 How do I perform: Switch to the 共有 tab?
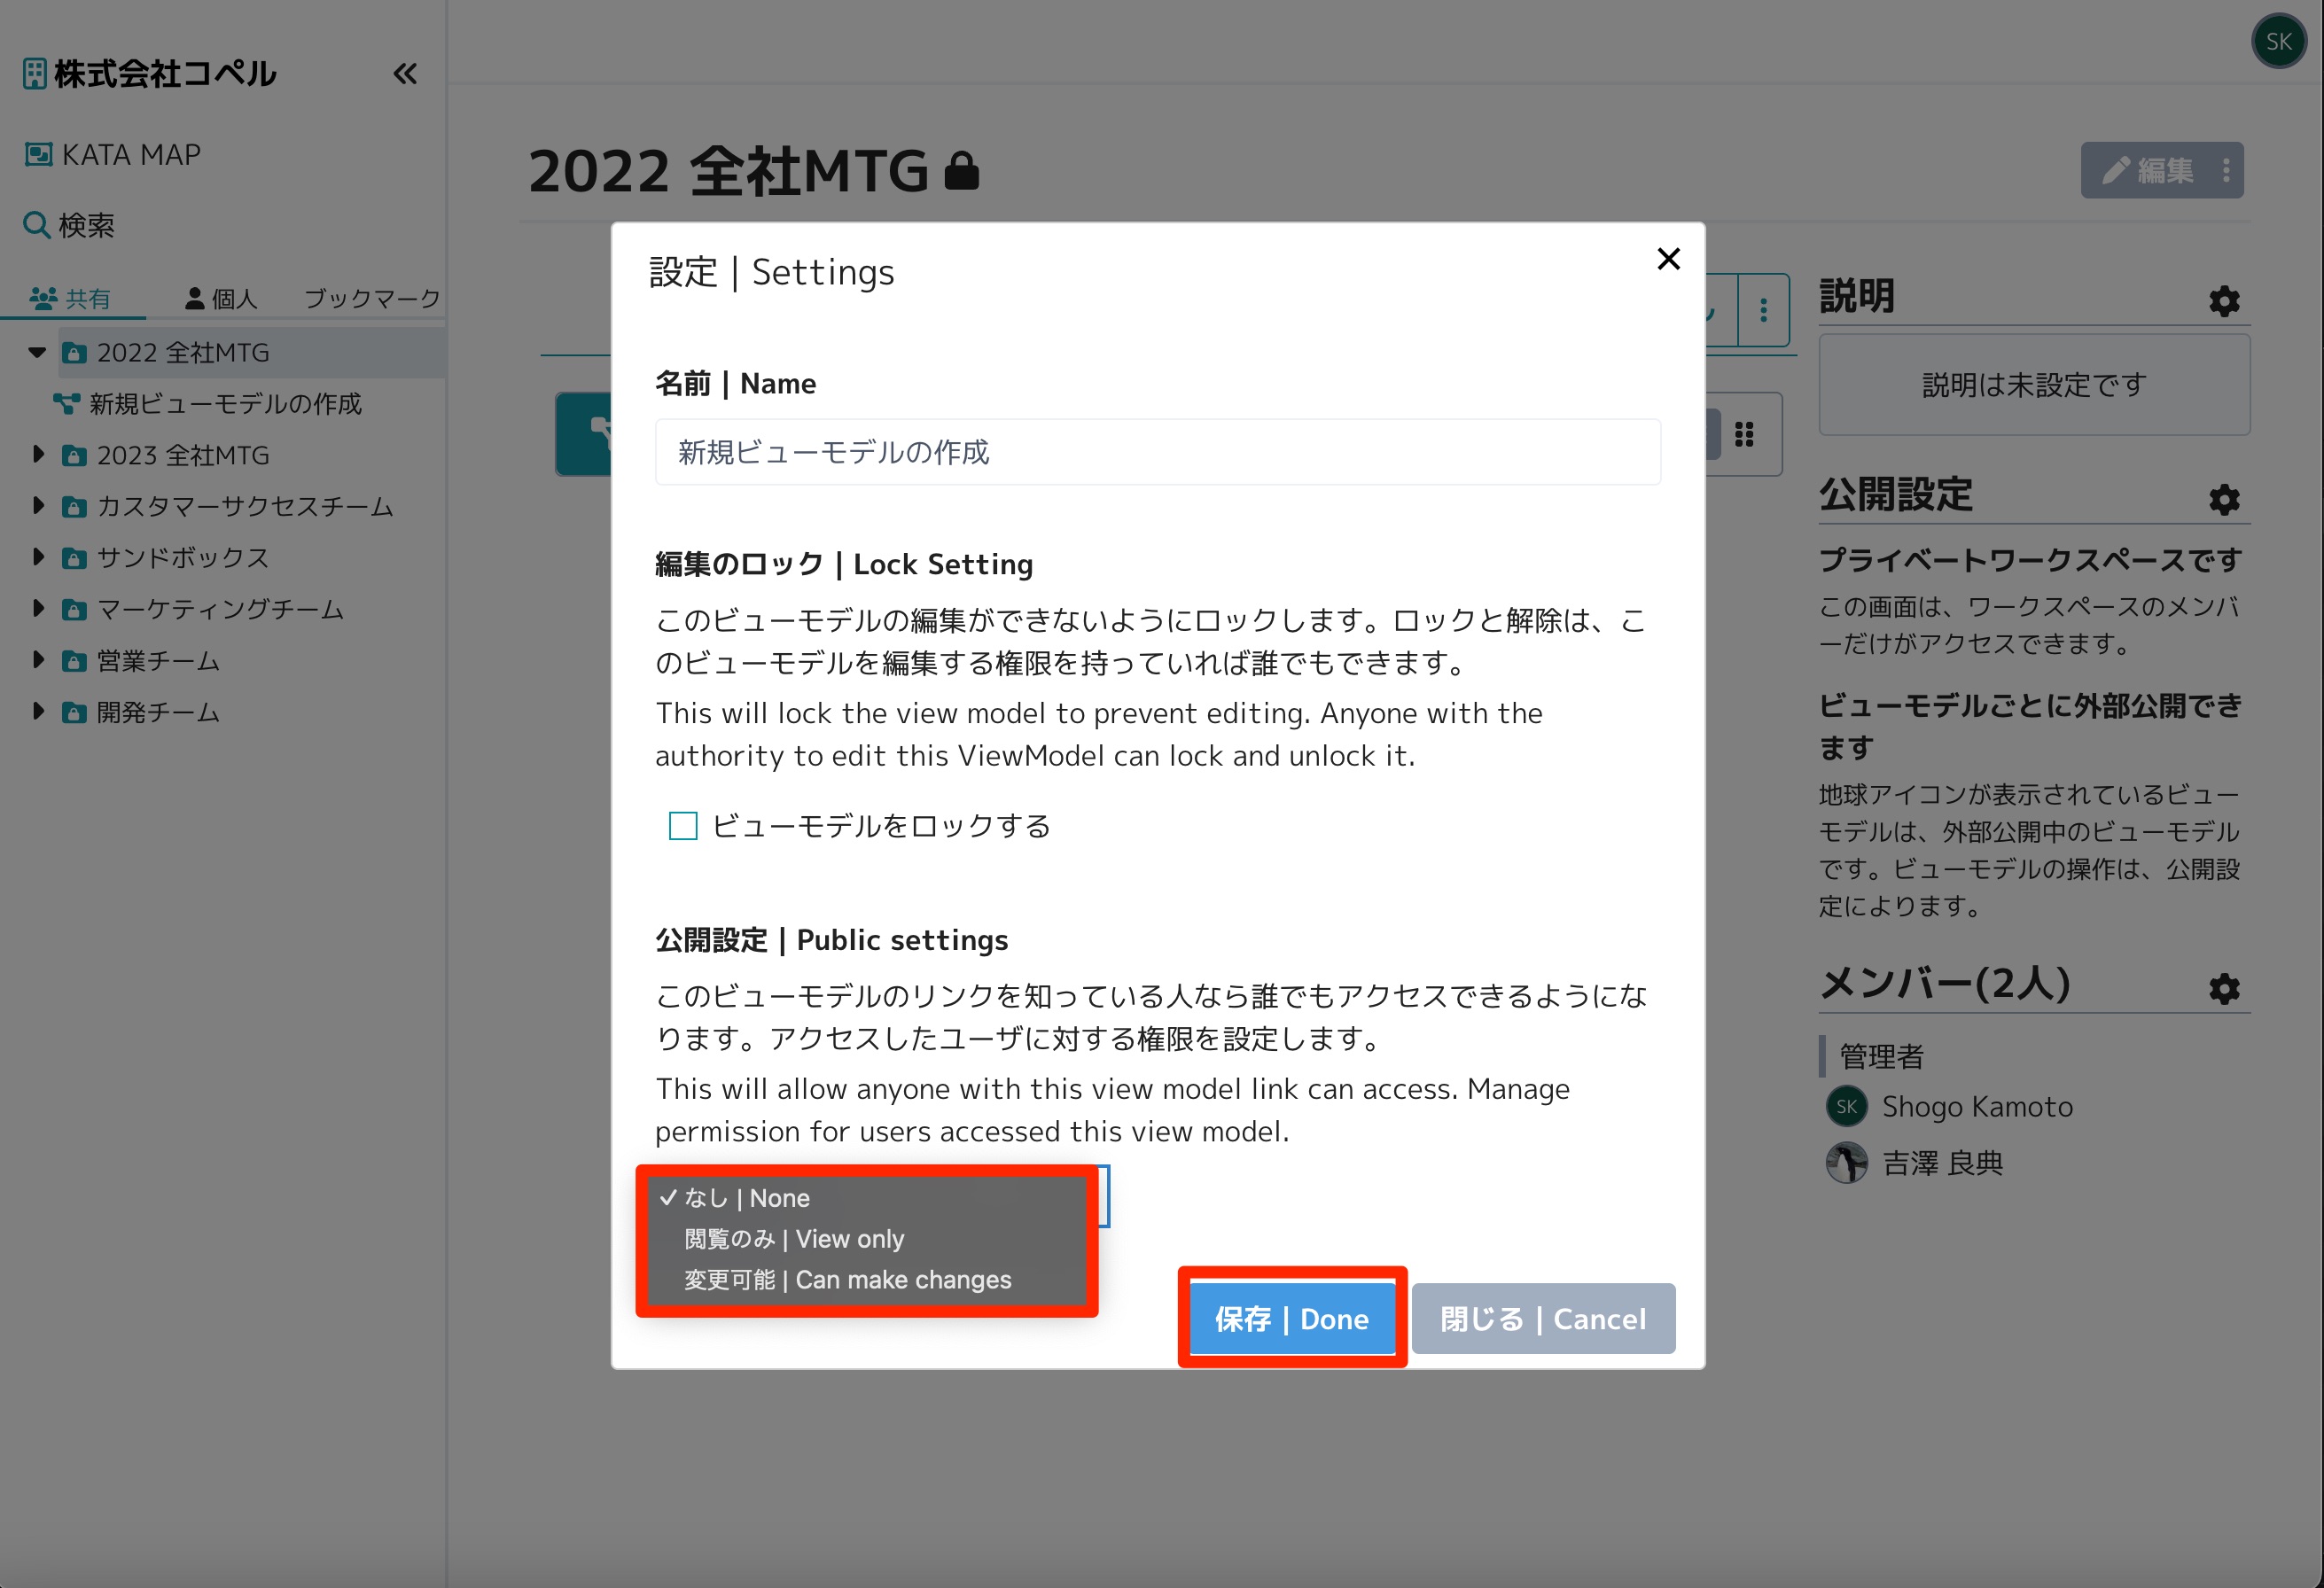[x=70, y=298]
